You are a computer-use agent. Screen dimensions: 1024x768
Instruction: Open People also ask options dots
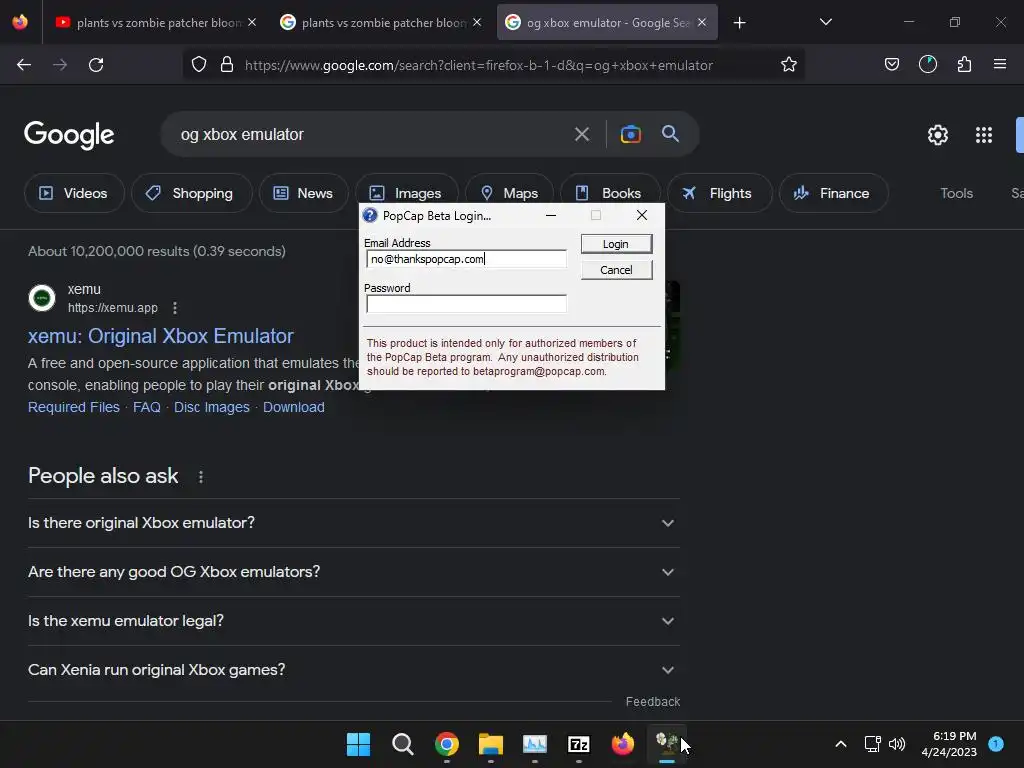point(200,477)
